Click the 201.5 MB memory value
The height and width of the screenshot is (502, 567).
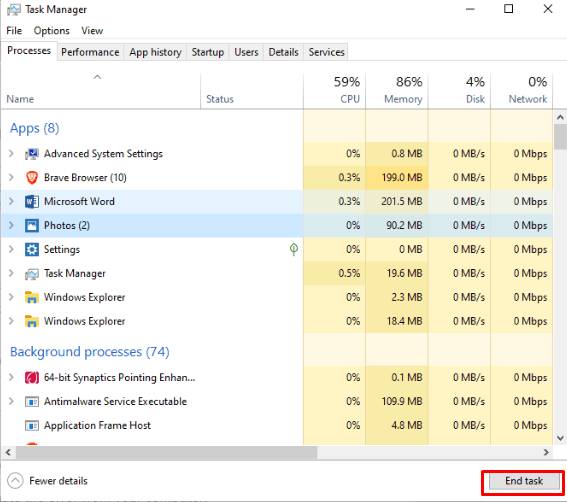pyautogui.click(x=401, y=201)
